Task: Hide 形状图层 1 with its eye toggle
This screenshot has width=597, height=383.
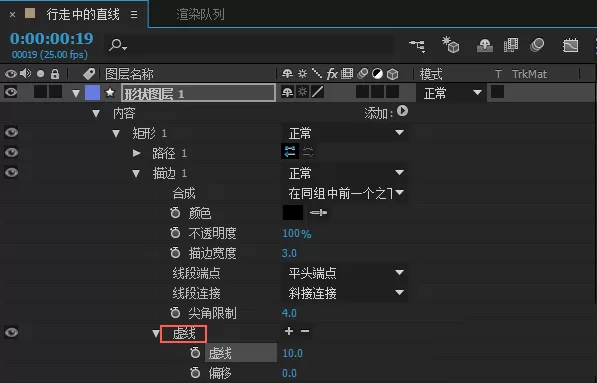Action: (x=11, y=92)
